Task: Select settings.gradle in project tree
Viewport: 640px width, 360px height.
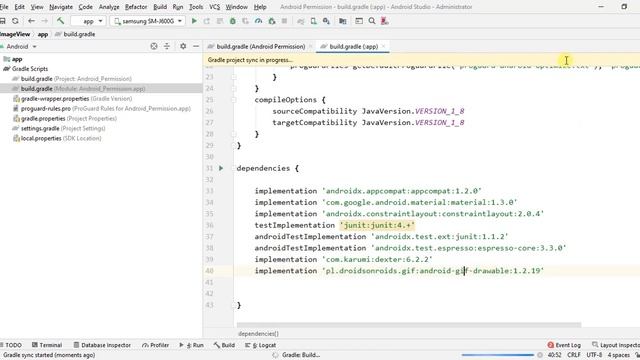Action: tap(59, 129)
